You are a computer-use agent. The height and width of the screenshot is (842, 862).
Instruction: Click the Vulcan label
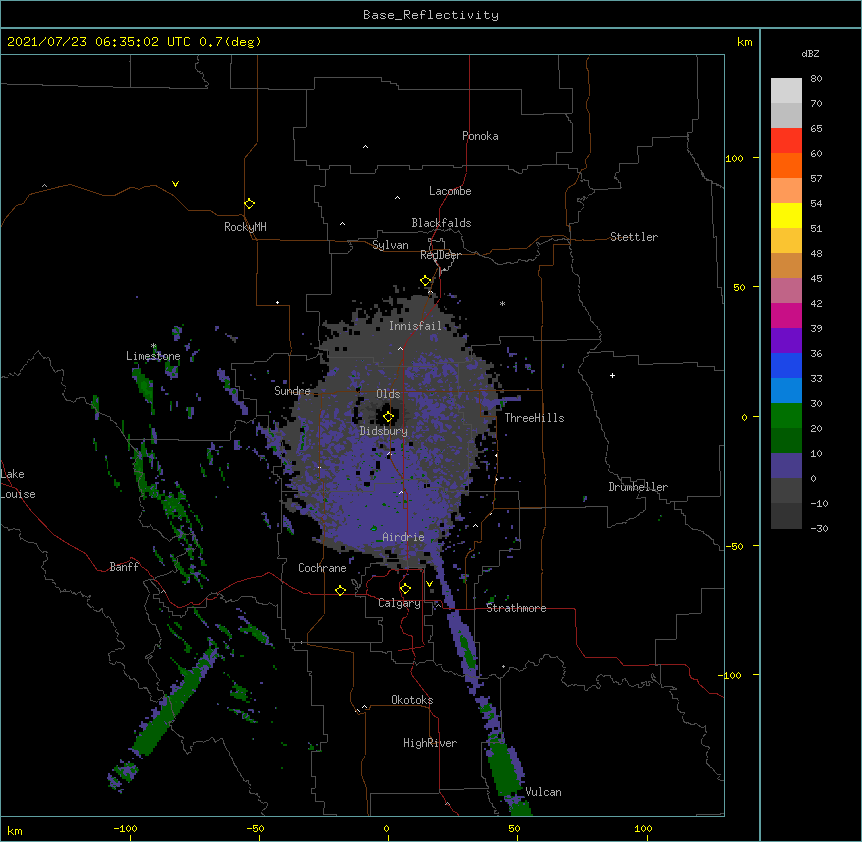tap(543, 792)
